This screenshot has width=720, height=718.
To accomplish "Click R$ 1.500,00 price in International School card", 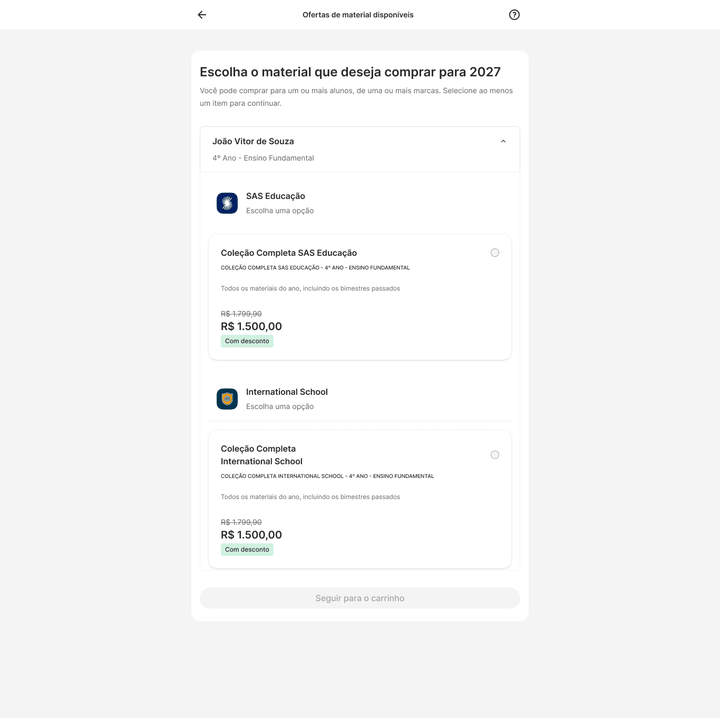I will pos(251,535).
